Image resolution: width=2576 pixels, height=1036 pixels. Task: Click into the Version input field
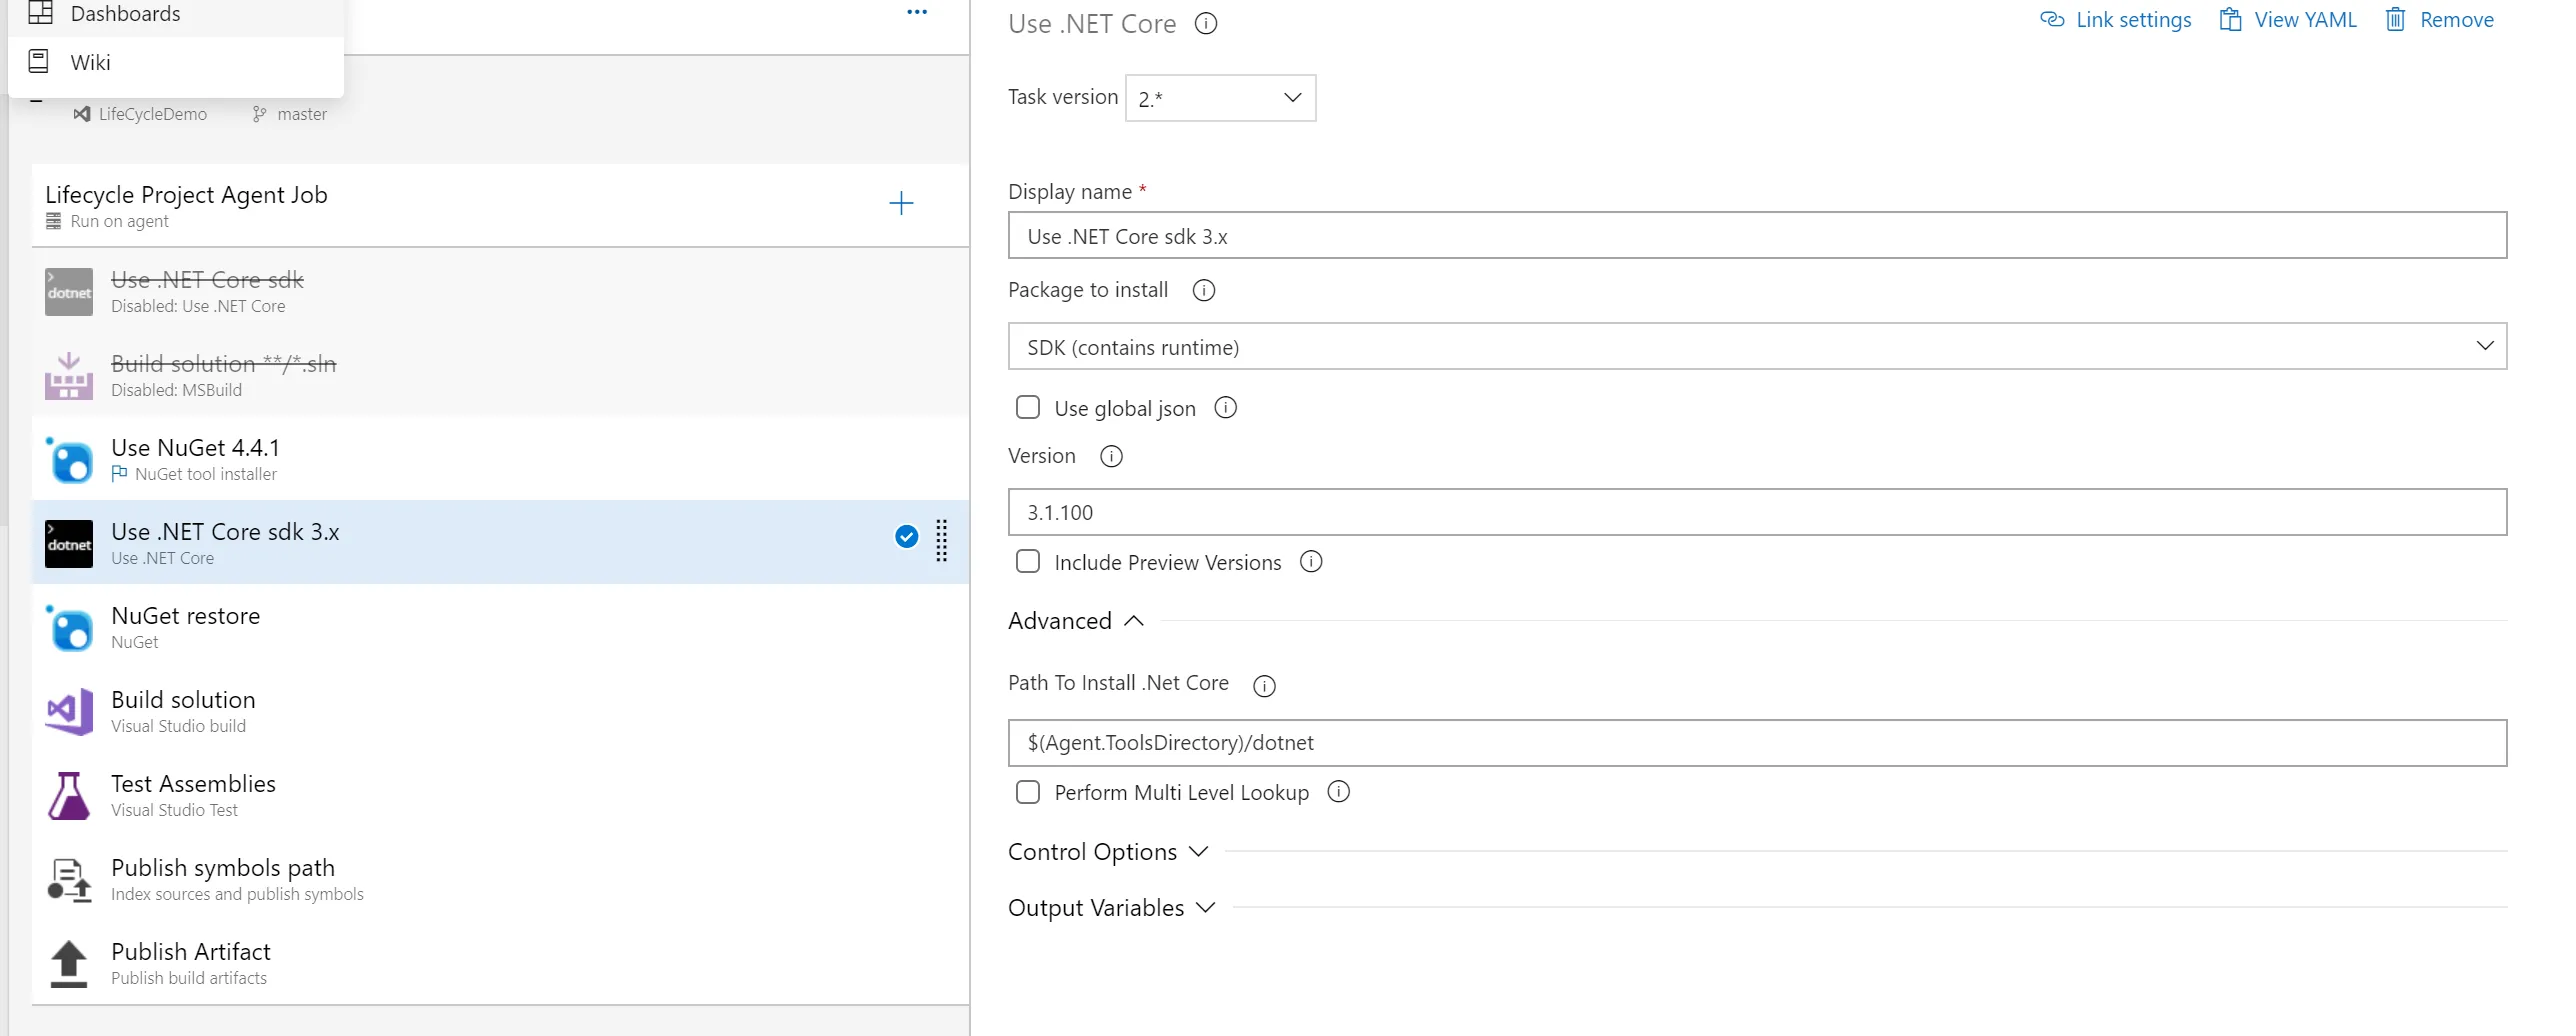point(1756,513)
